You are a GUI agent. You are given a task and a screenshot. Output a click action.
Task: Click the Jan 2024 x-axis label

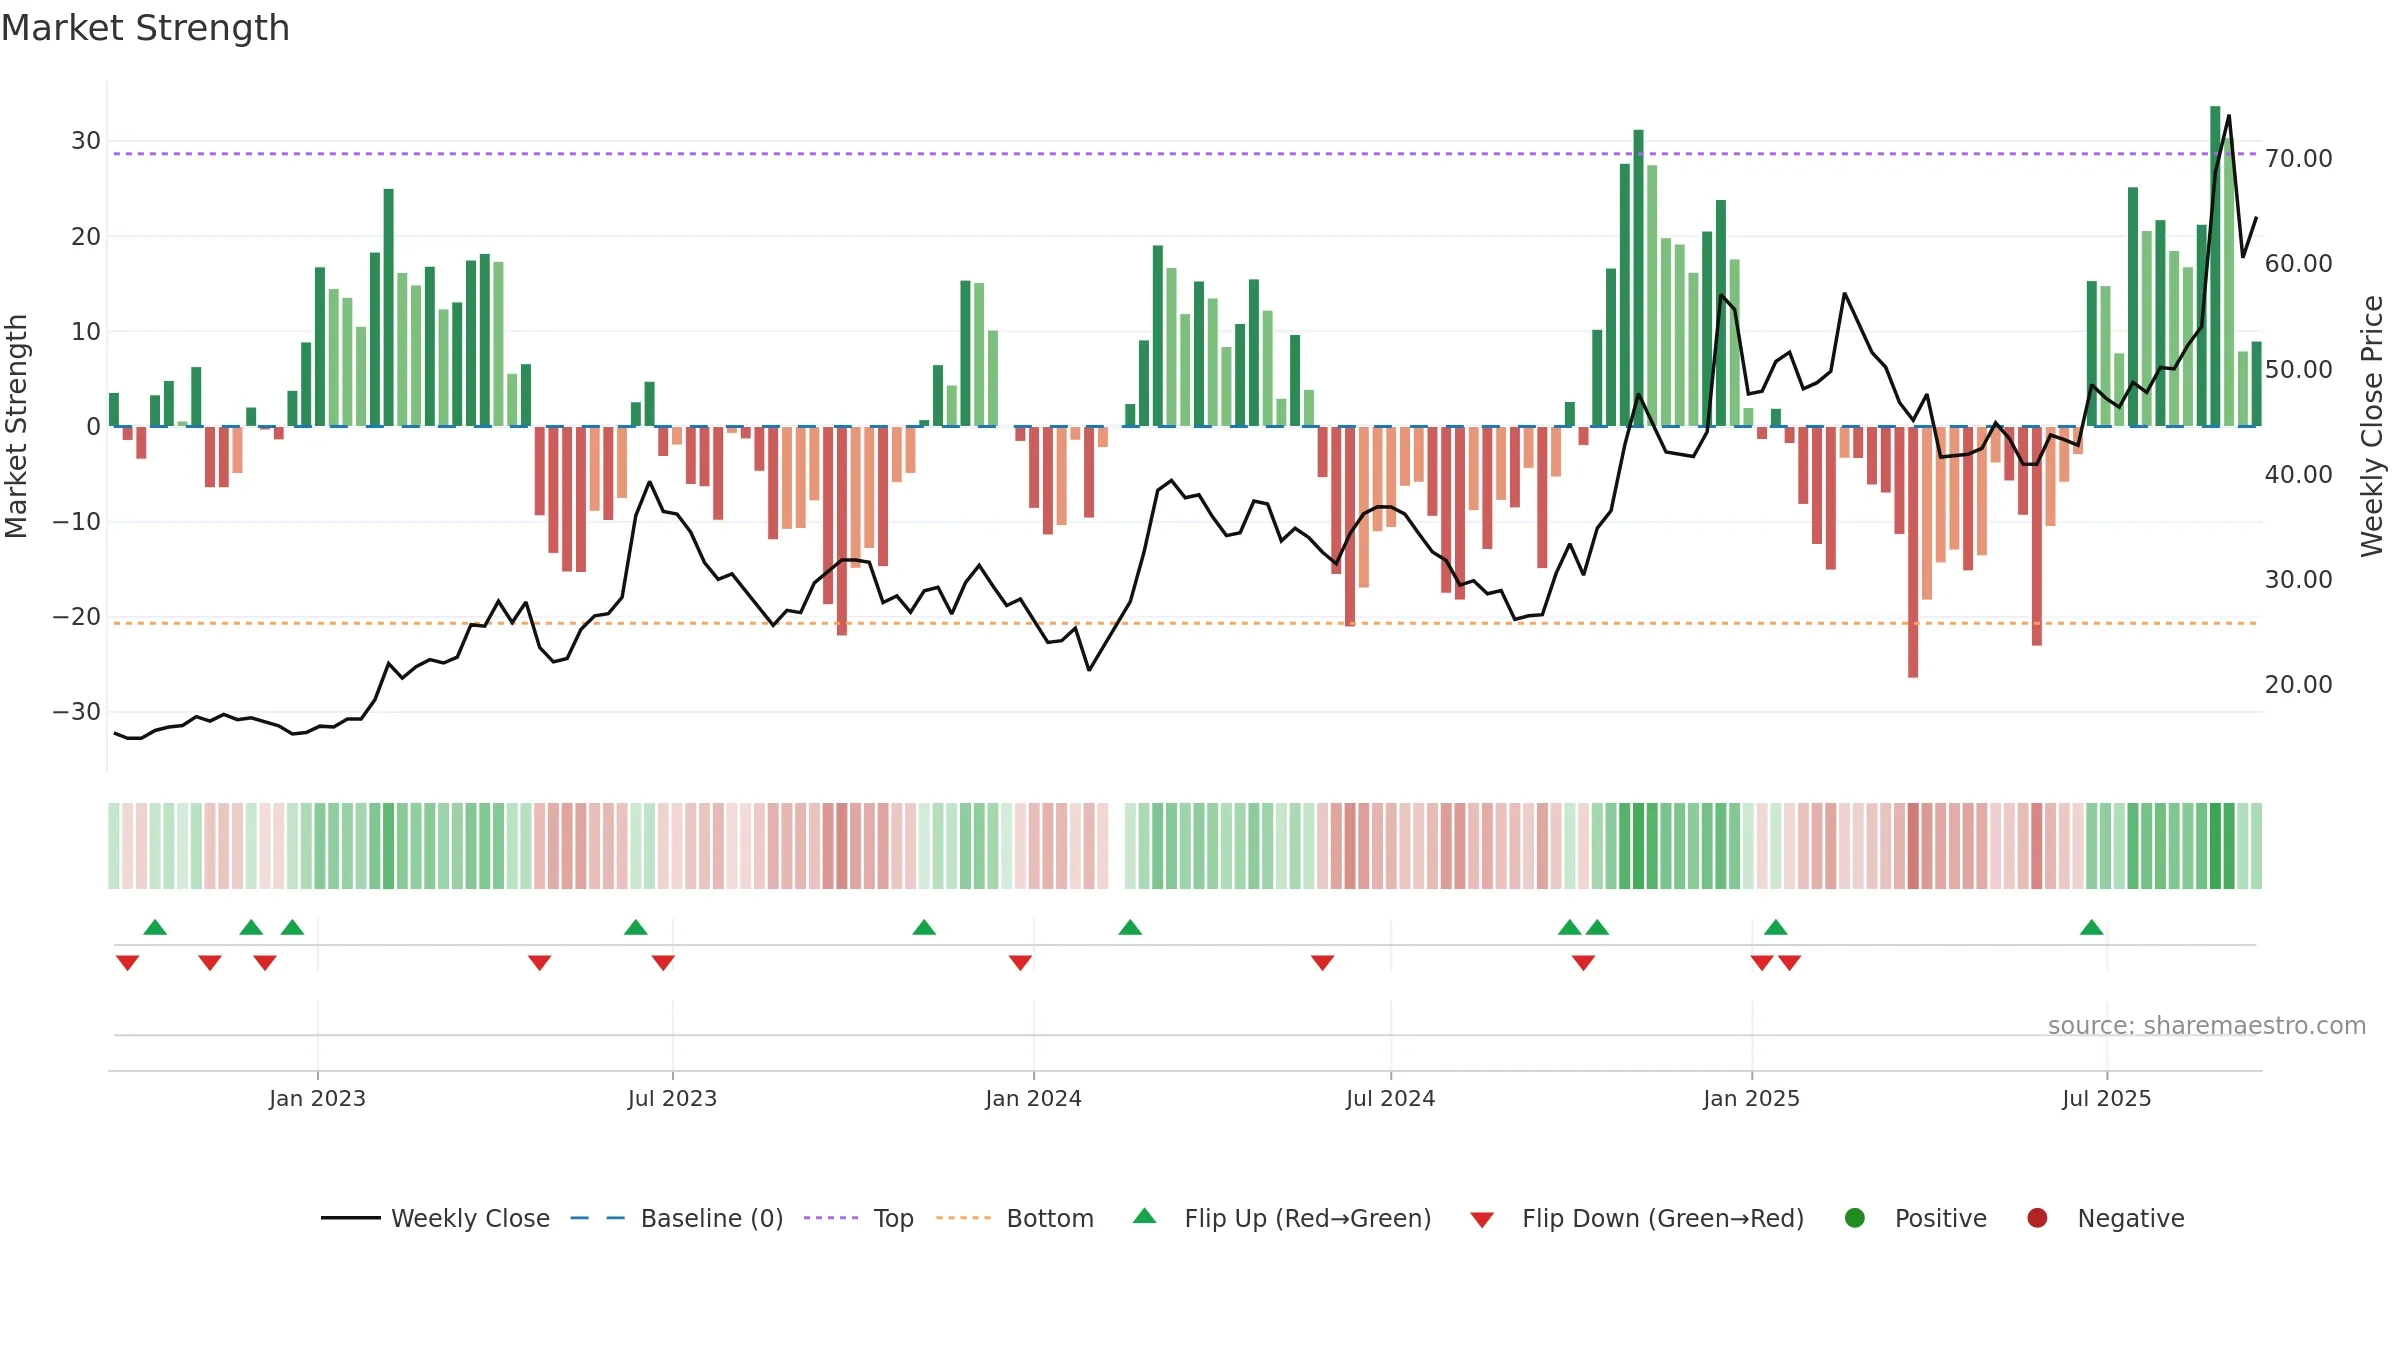pyautogui.click(x=1033, y=1098)
